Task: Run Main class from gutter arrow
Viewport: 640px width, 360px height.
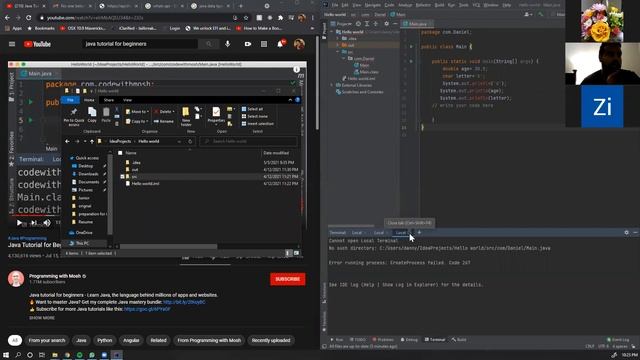Action: 411,47
